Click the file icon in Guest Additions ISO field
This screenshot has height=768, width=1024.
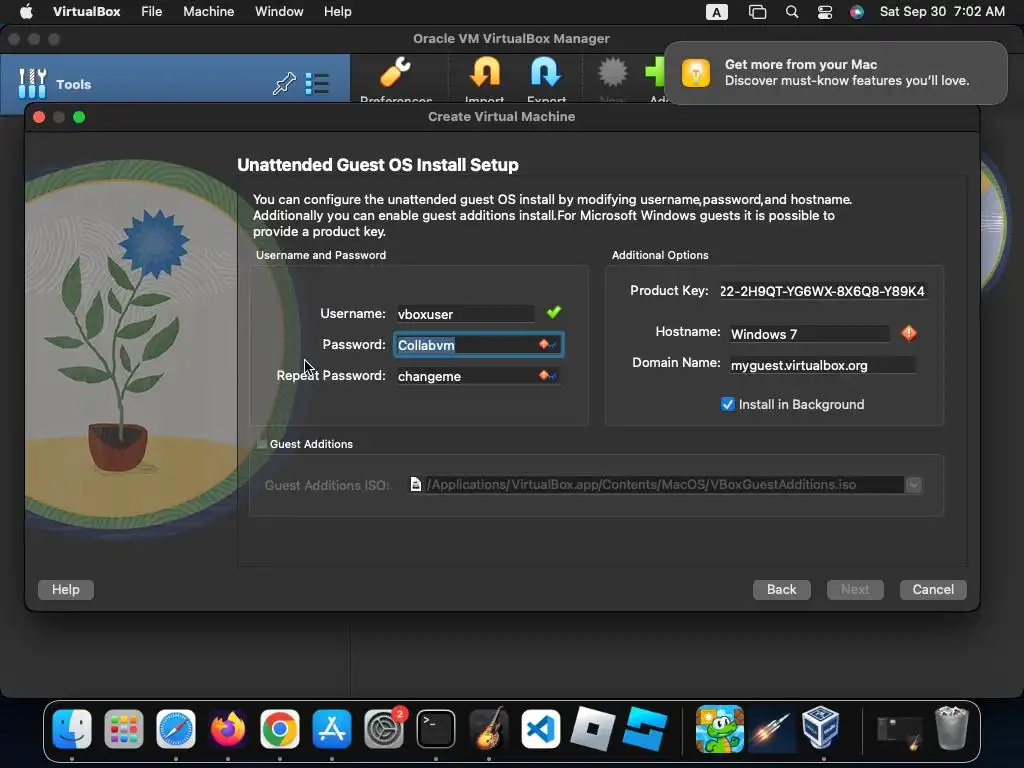(x=415, y=484)
